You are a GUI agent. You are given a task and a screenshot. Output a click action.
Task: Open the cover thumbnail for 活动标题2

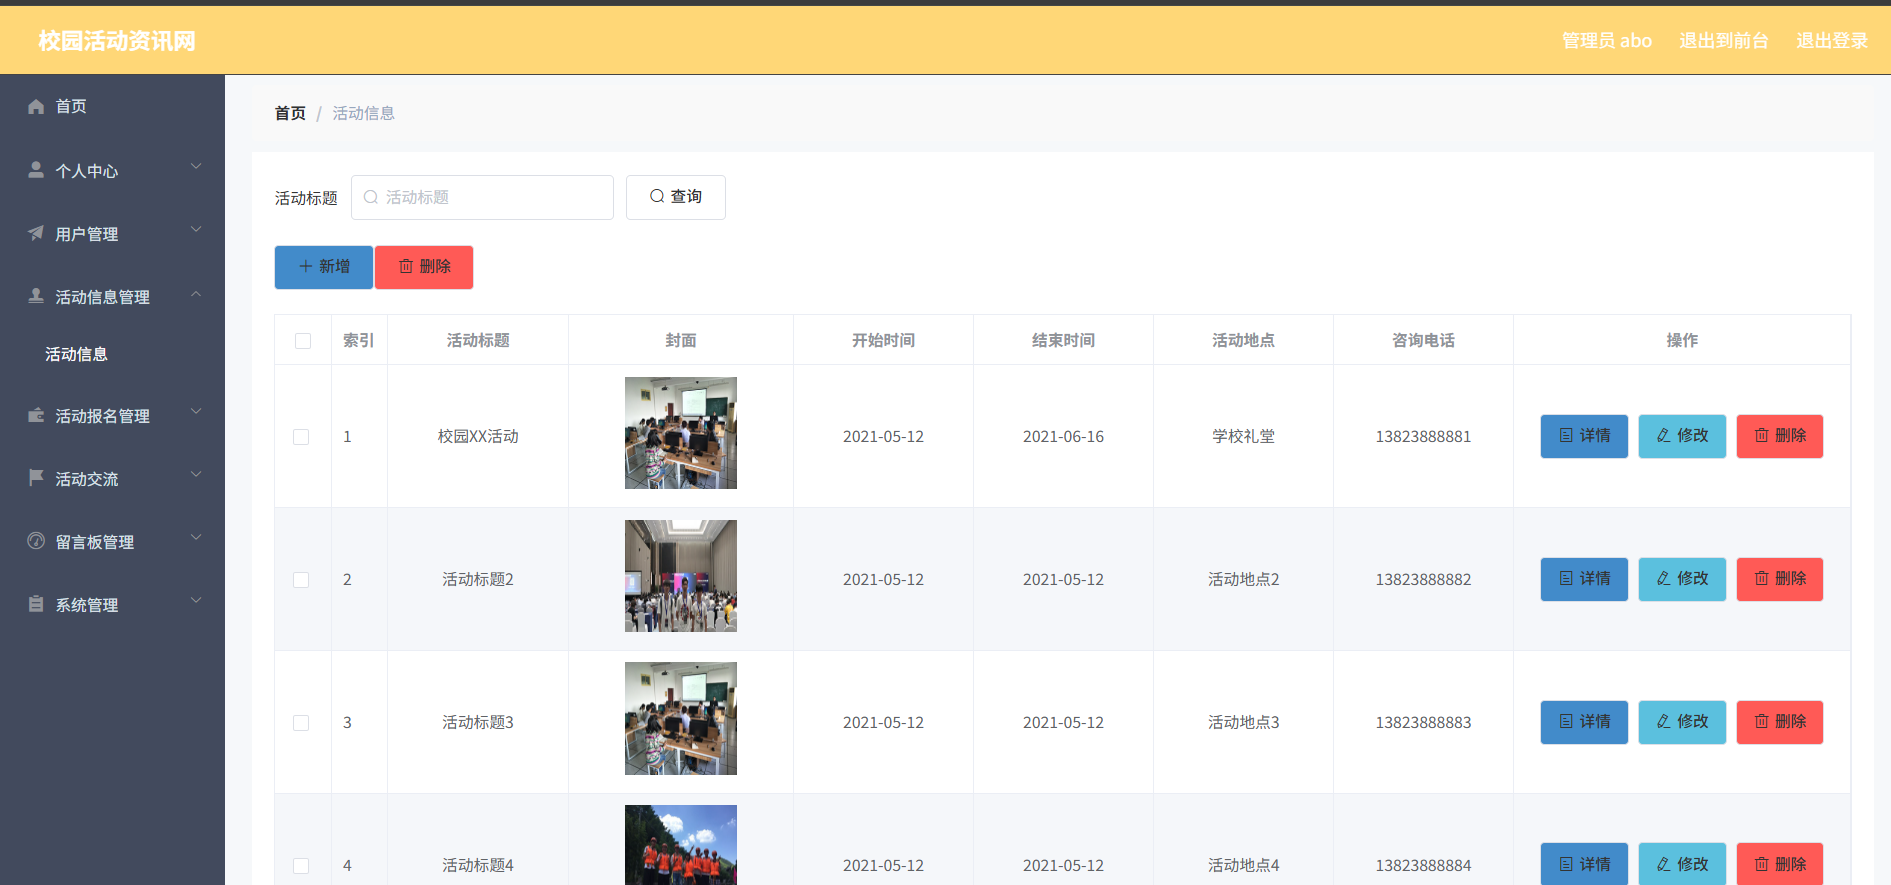pos(681,576)
